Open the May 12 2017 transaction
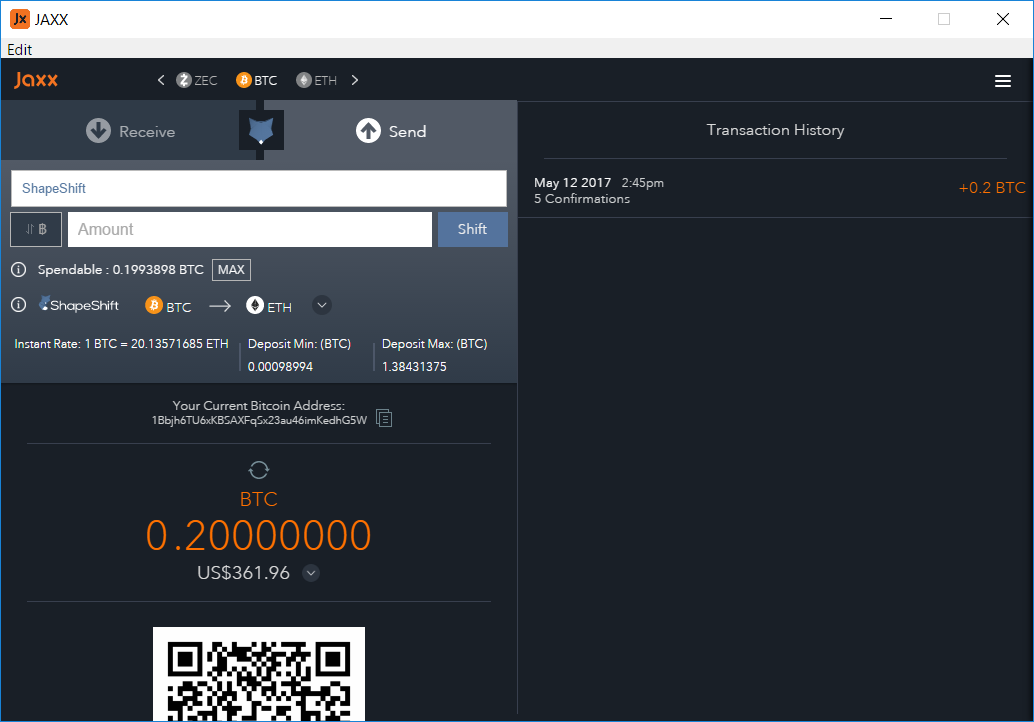The width and height of the screenshot is (1034, 722). click(x=776, y=190)
